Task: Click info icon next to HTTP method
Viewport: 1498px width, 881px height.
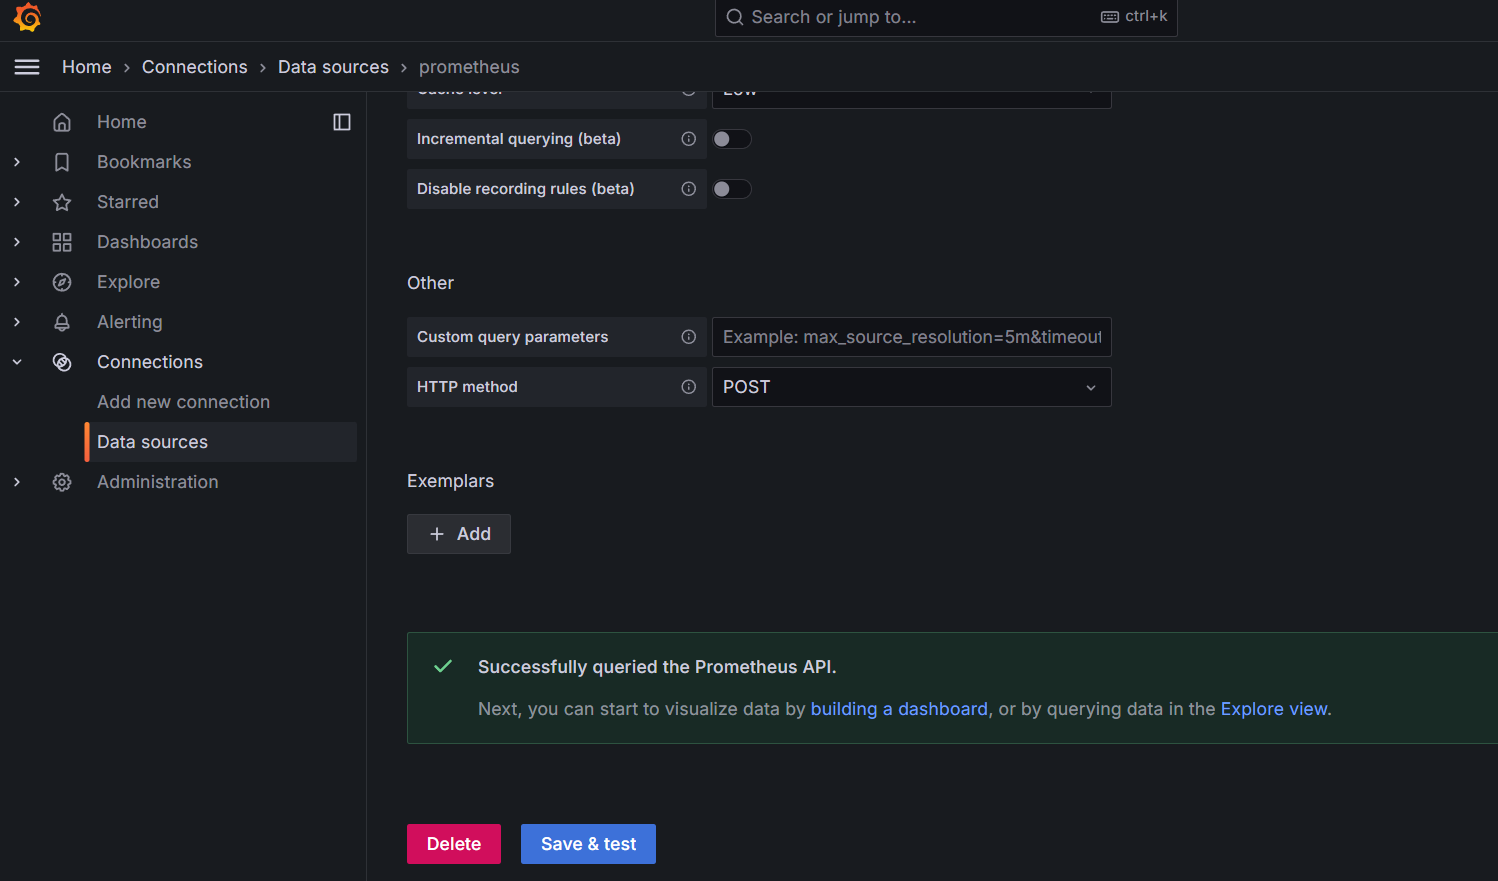Action: tap(688, 387)
